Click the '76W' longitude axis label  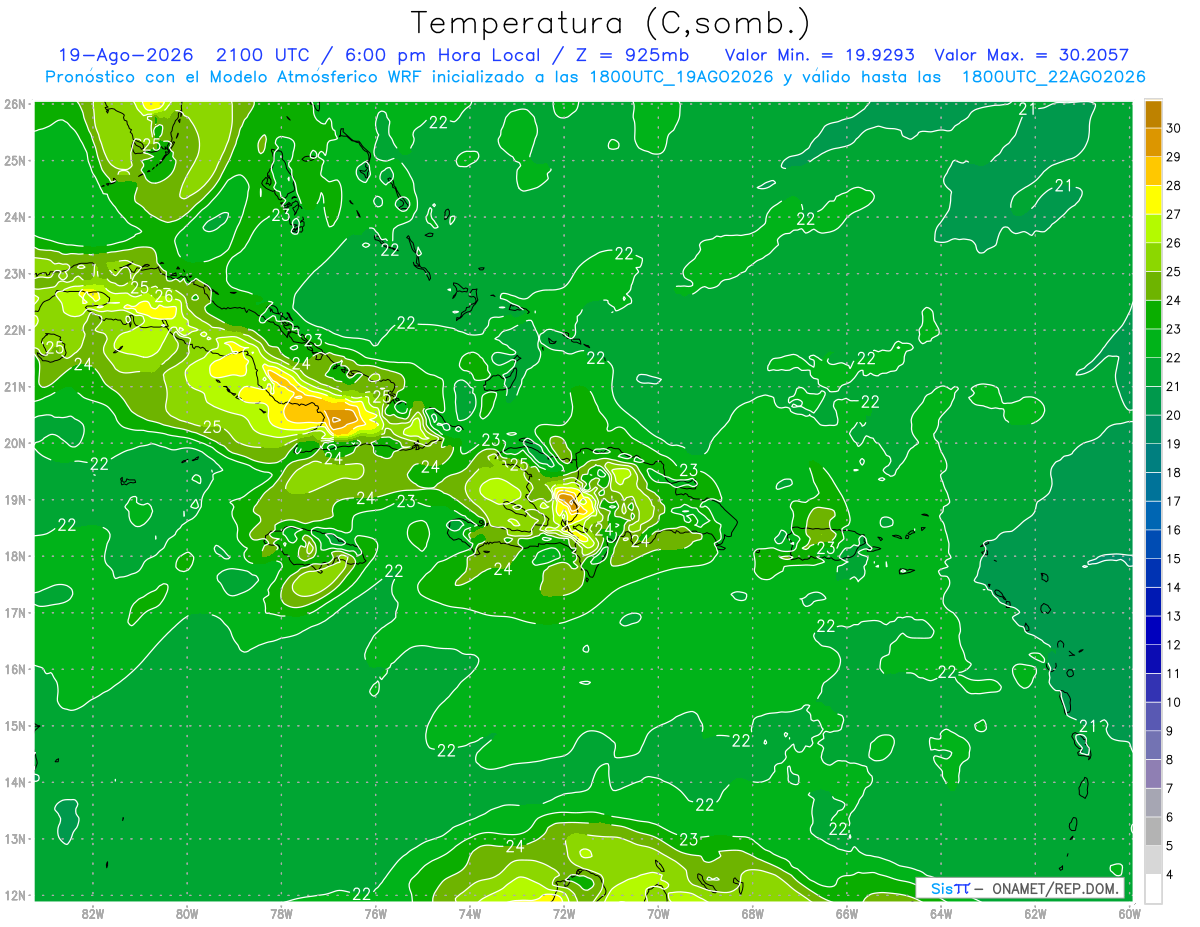pos(375,913)
